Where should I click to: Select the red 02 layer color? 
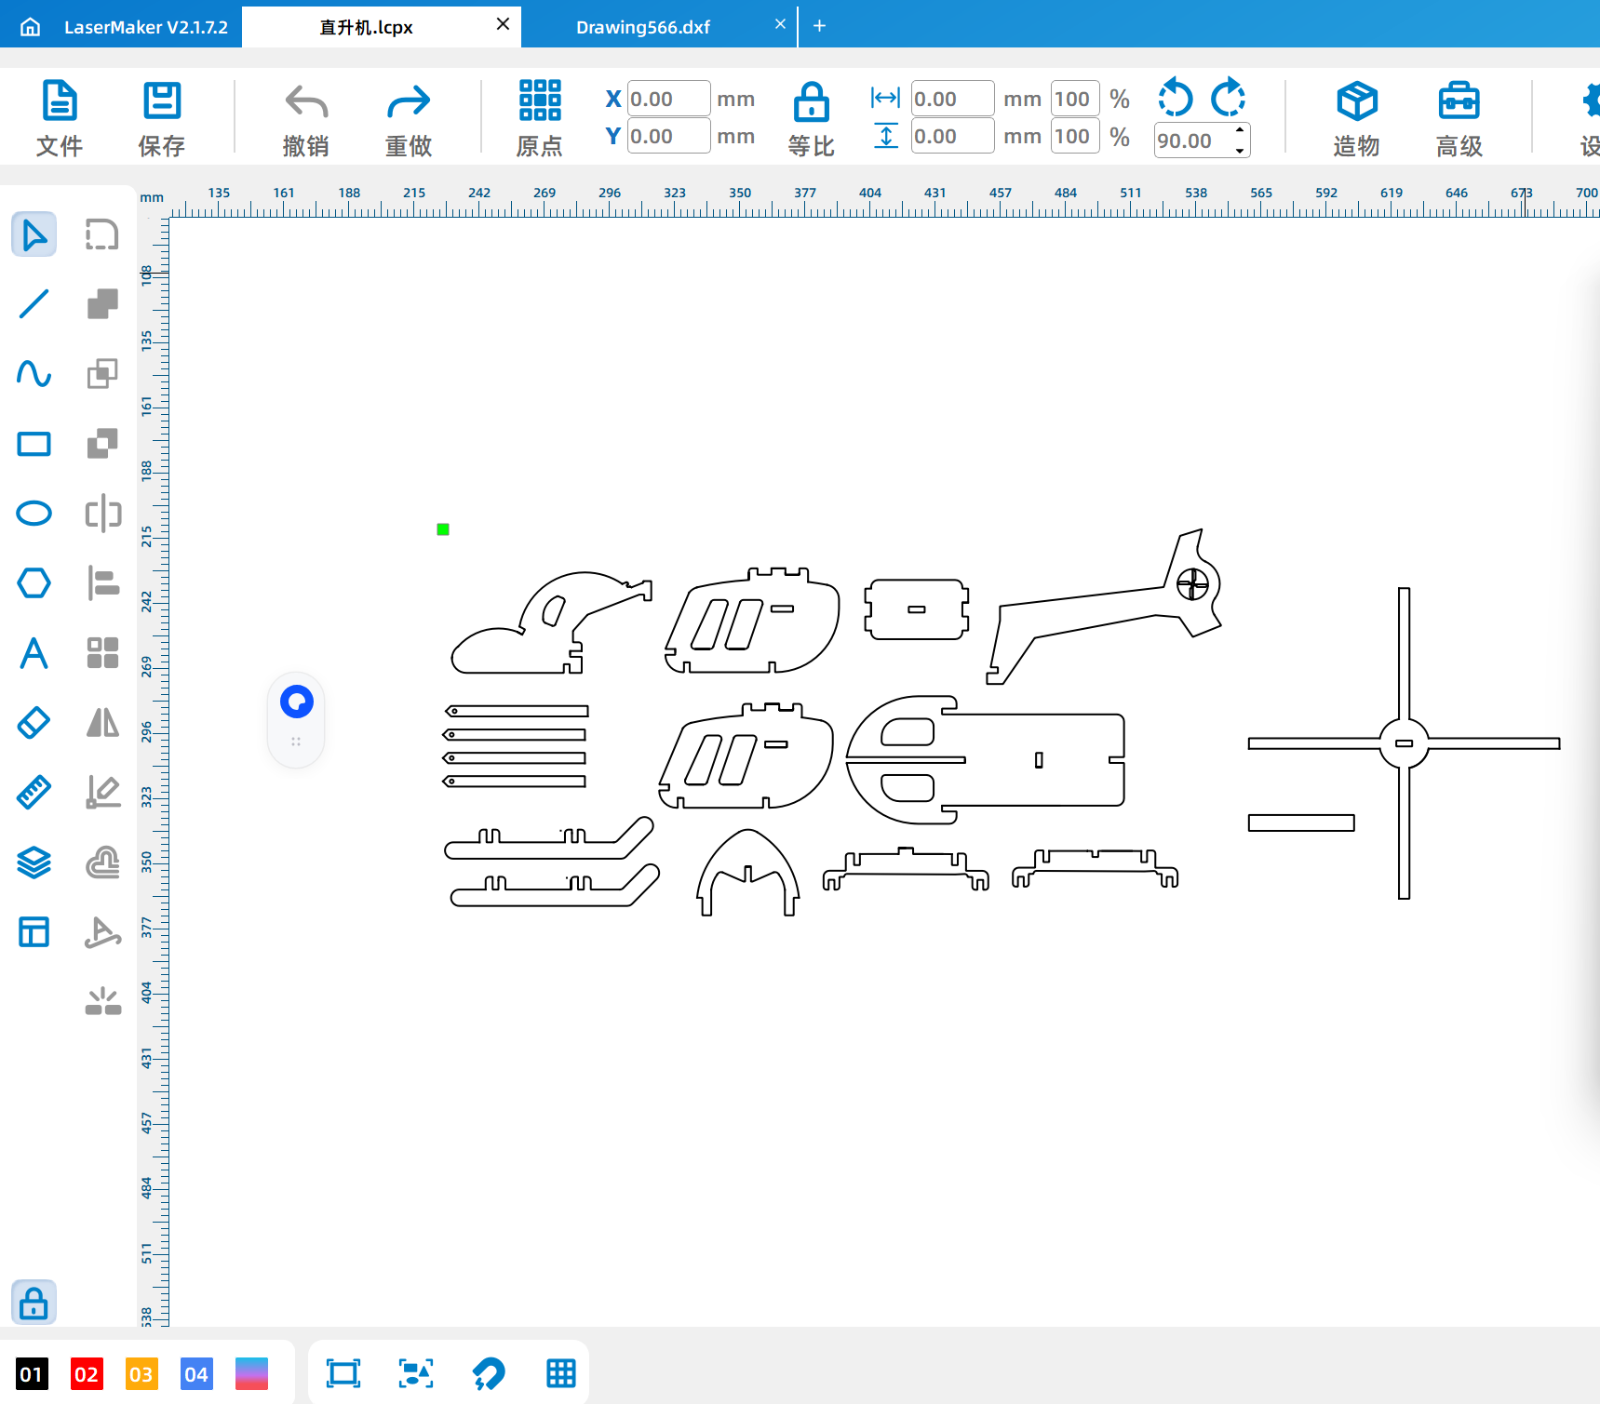coord(86,1374)
